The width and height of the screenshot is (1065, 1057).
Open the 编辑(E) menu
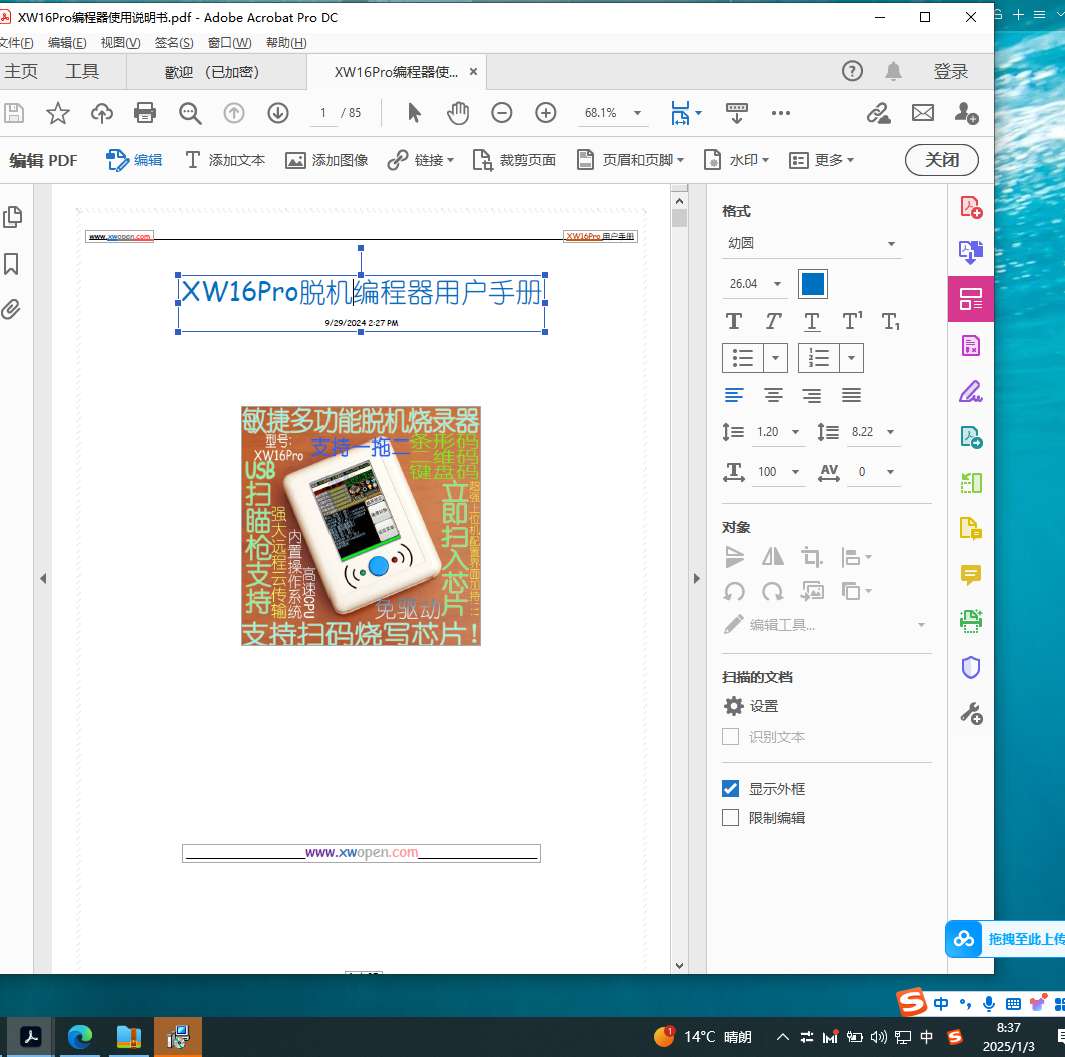click(x=67, y=43)
